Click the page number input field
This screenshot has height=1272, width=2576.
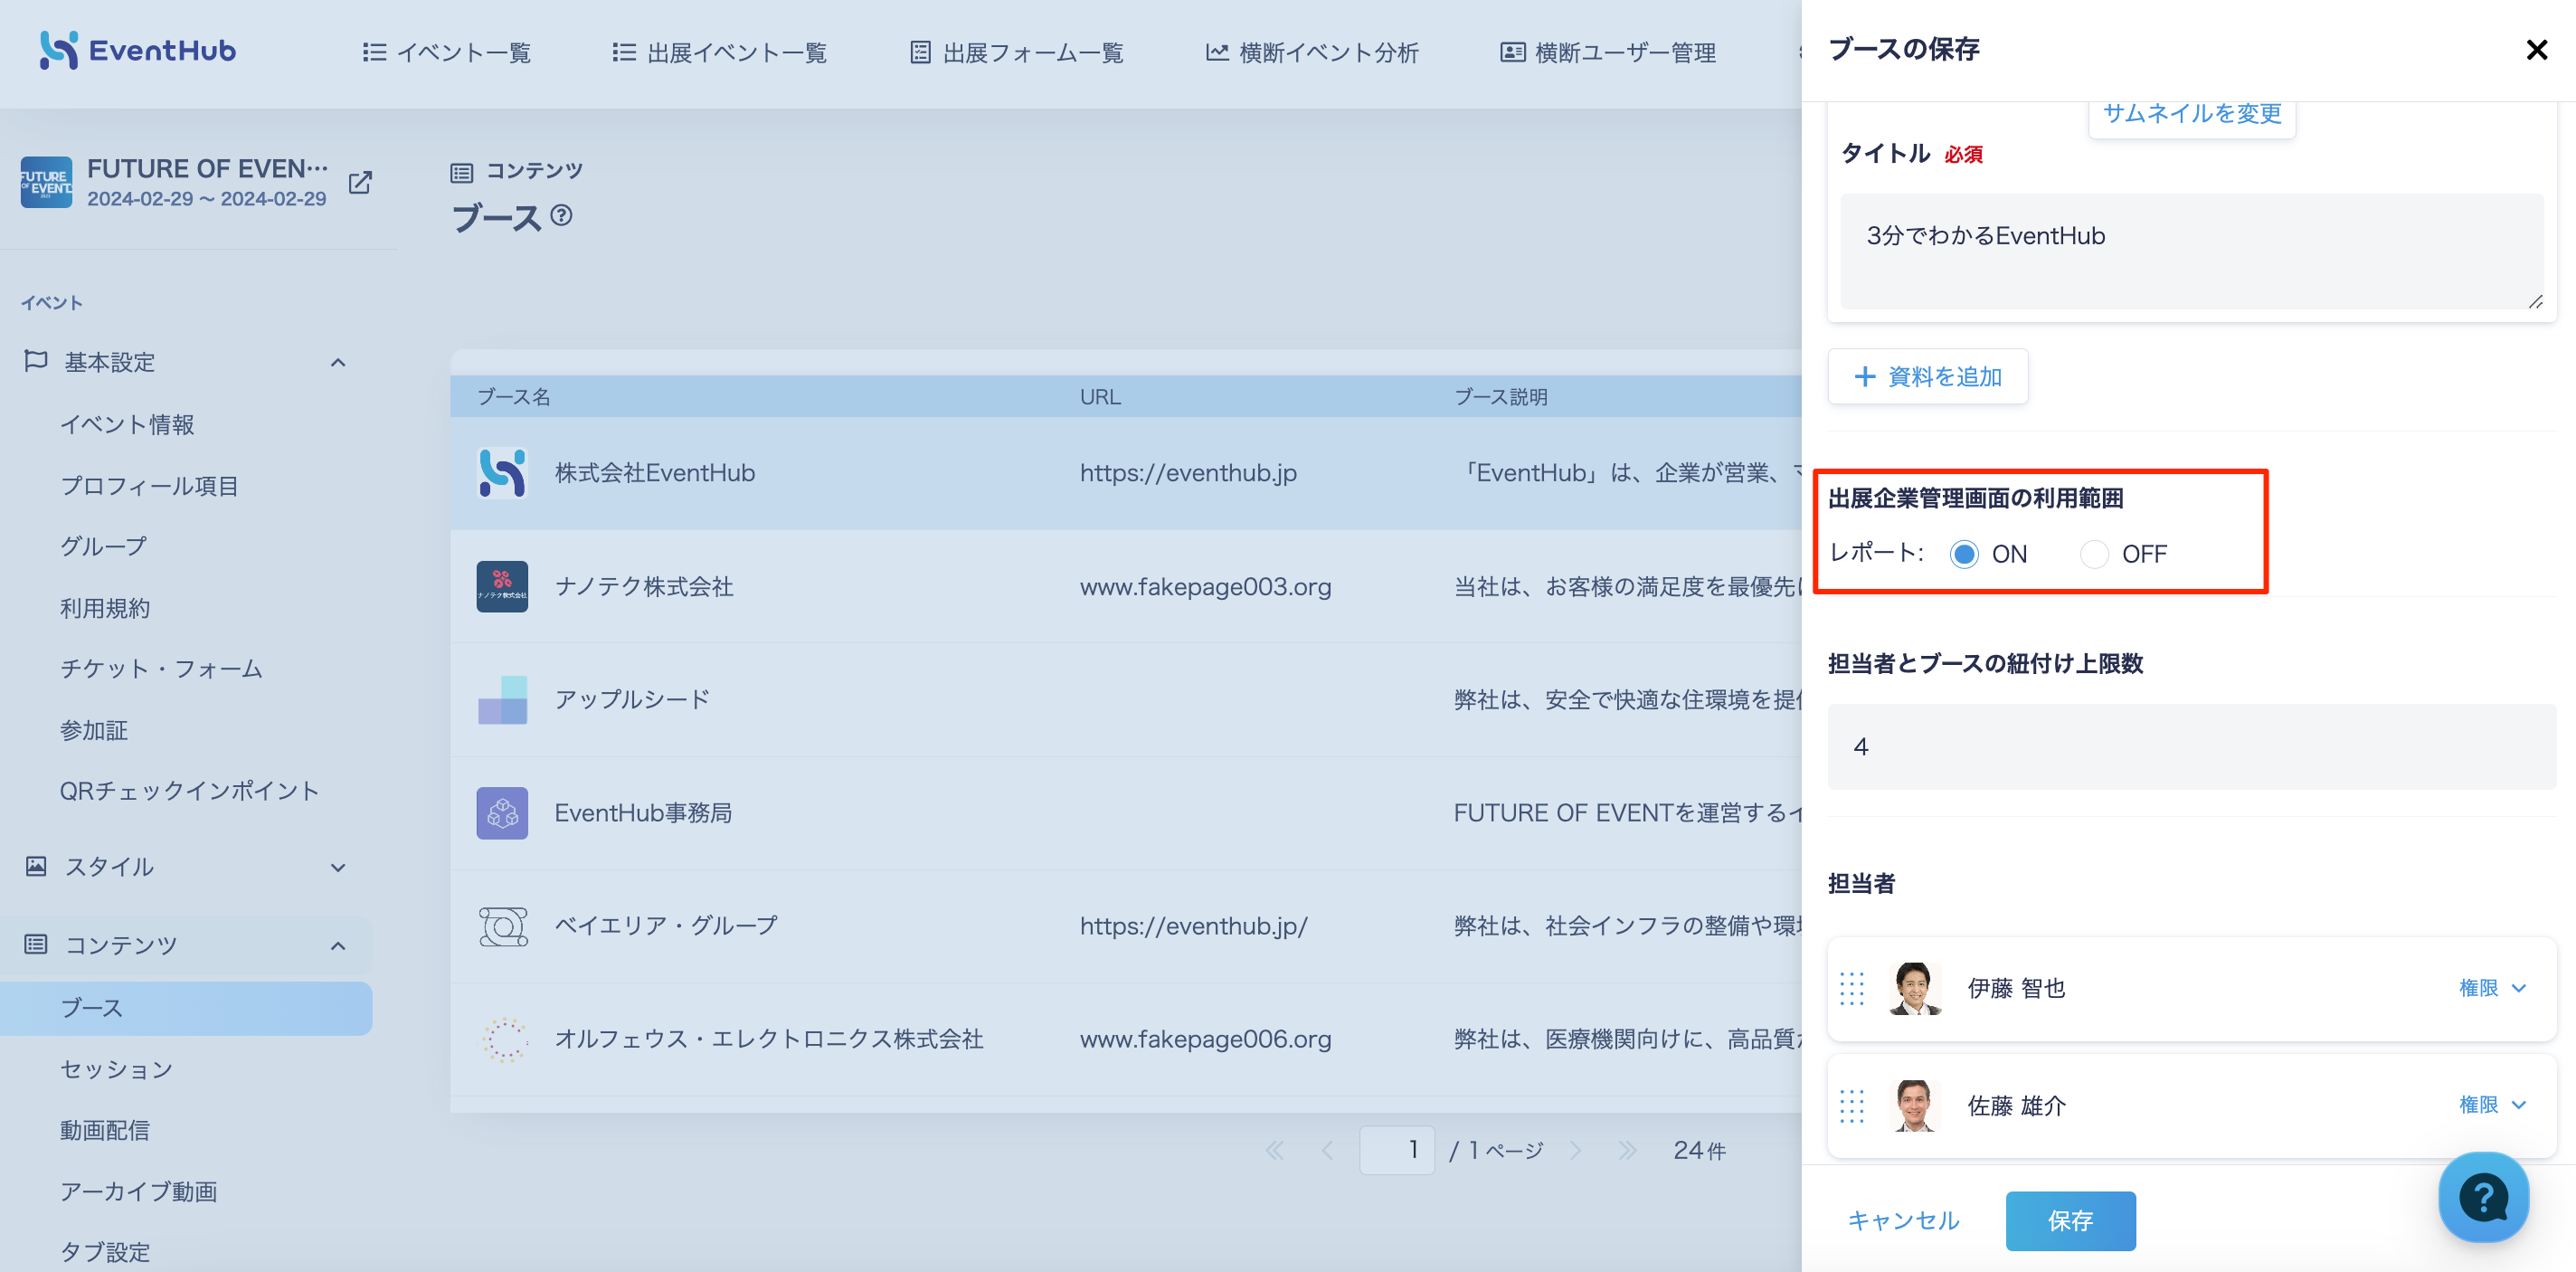1397,1150
